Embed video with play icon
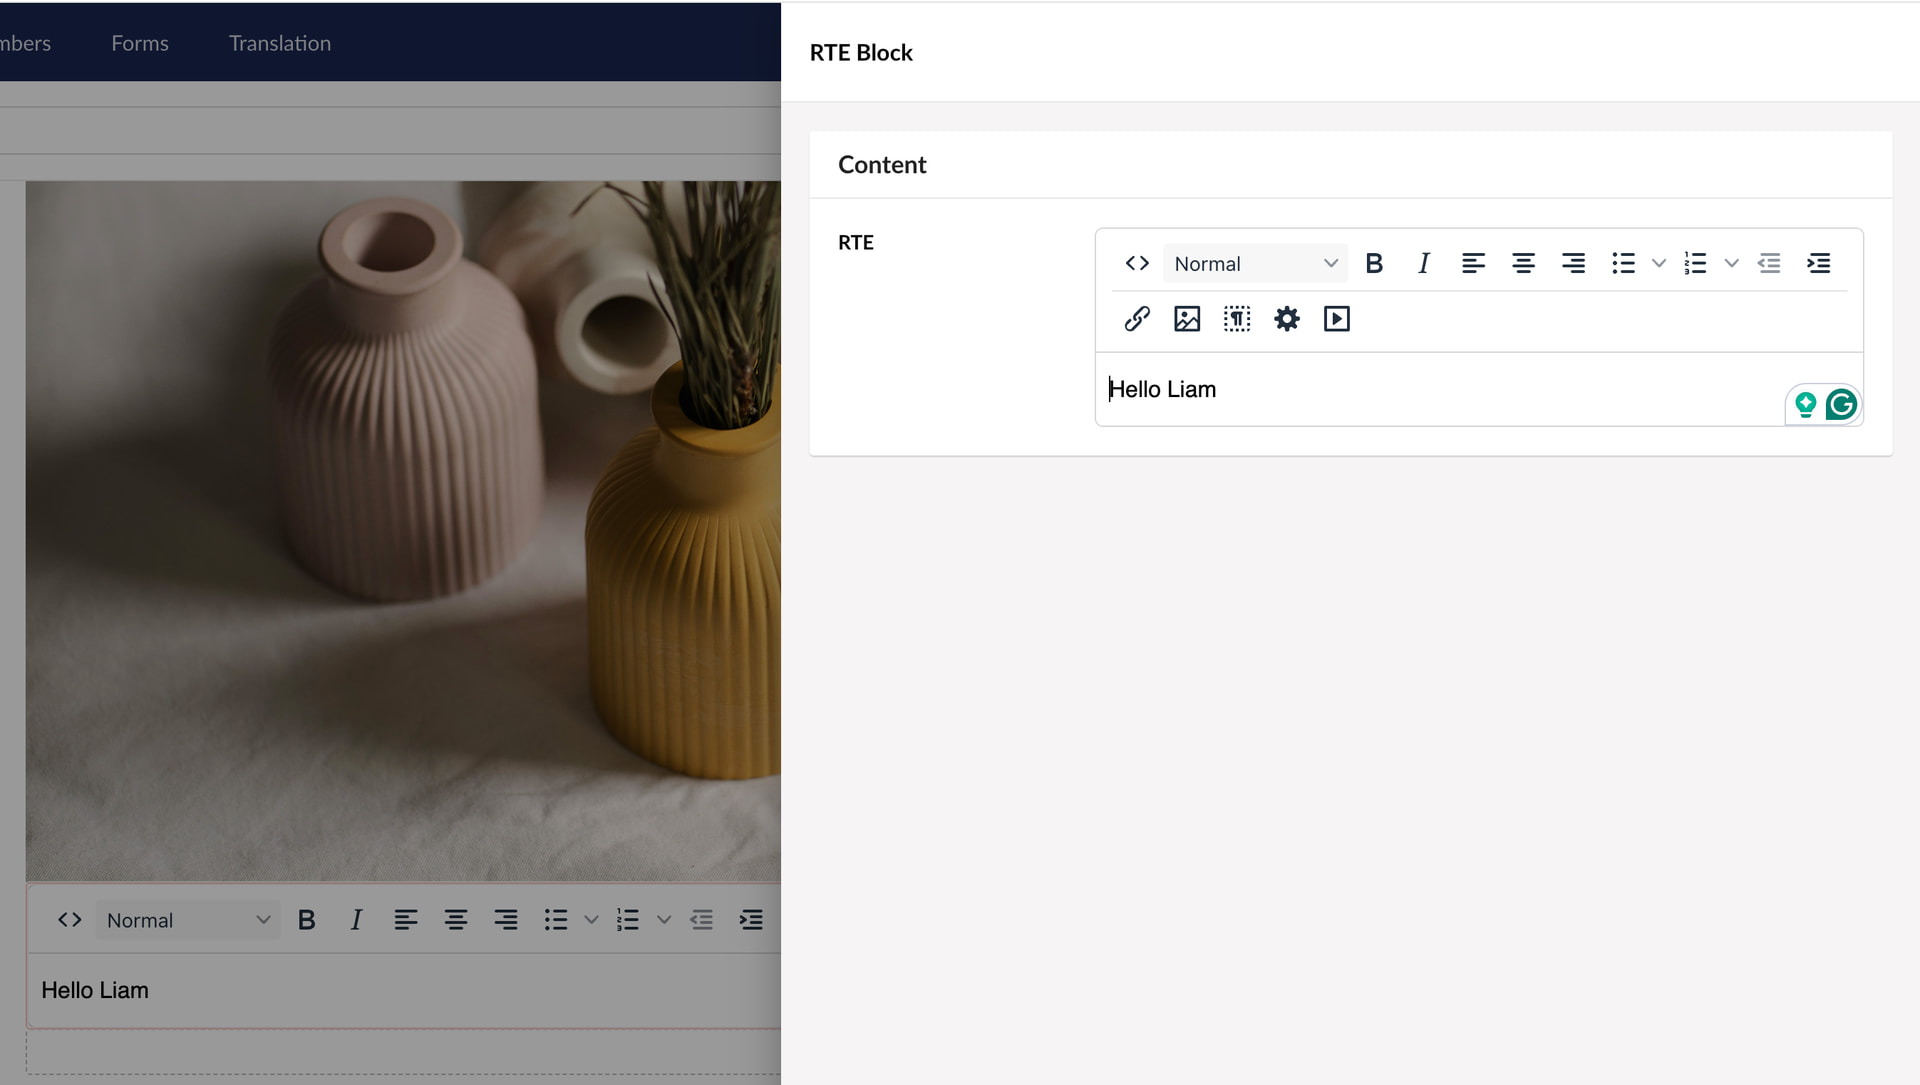This screenshot has height=1085, width=1920. (1337, 319)
